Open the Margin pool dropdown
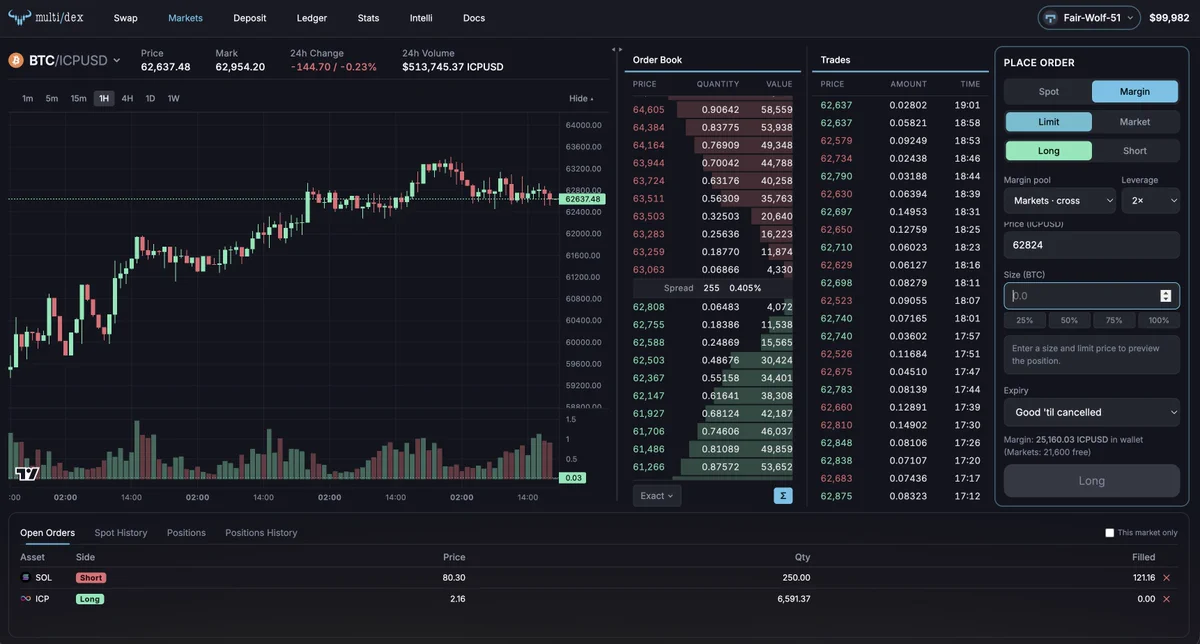The width and height of the screenshot is (1200, 644). pyautogui.click(x=1059, y=201)
